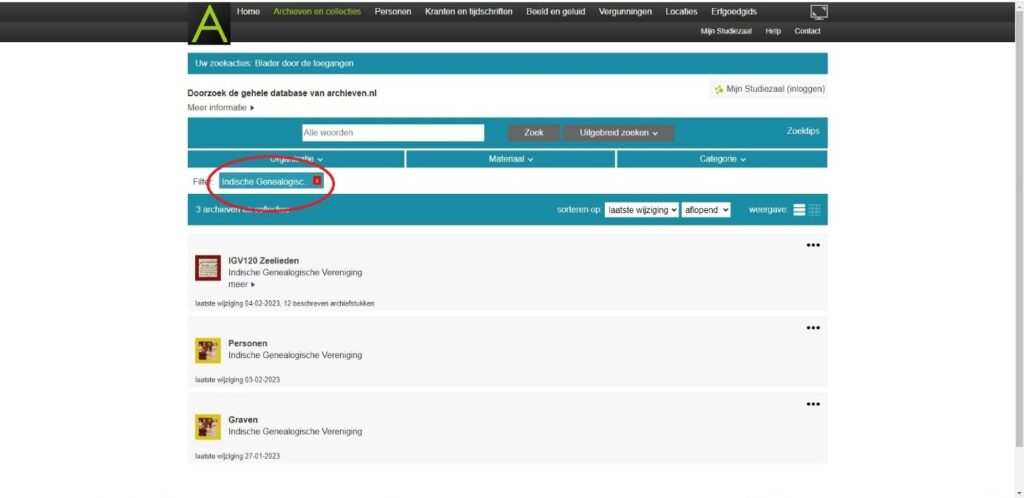The height and width of the screenshot is (498, 1024).
Task: Open Mijn Studiezaal link in header
Action: pos(726,31)
